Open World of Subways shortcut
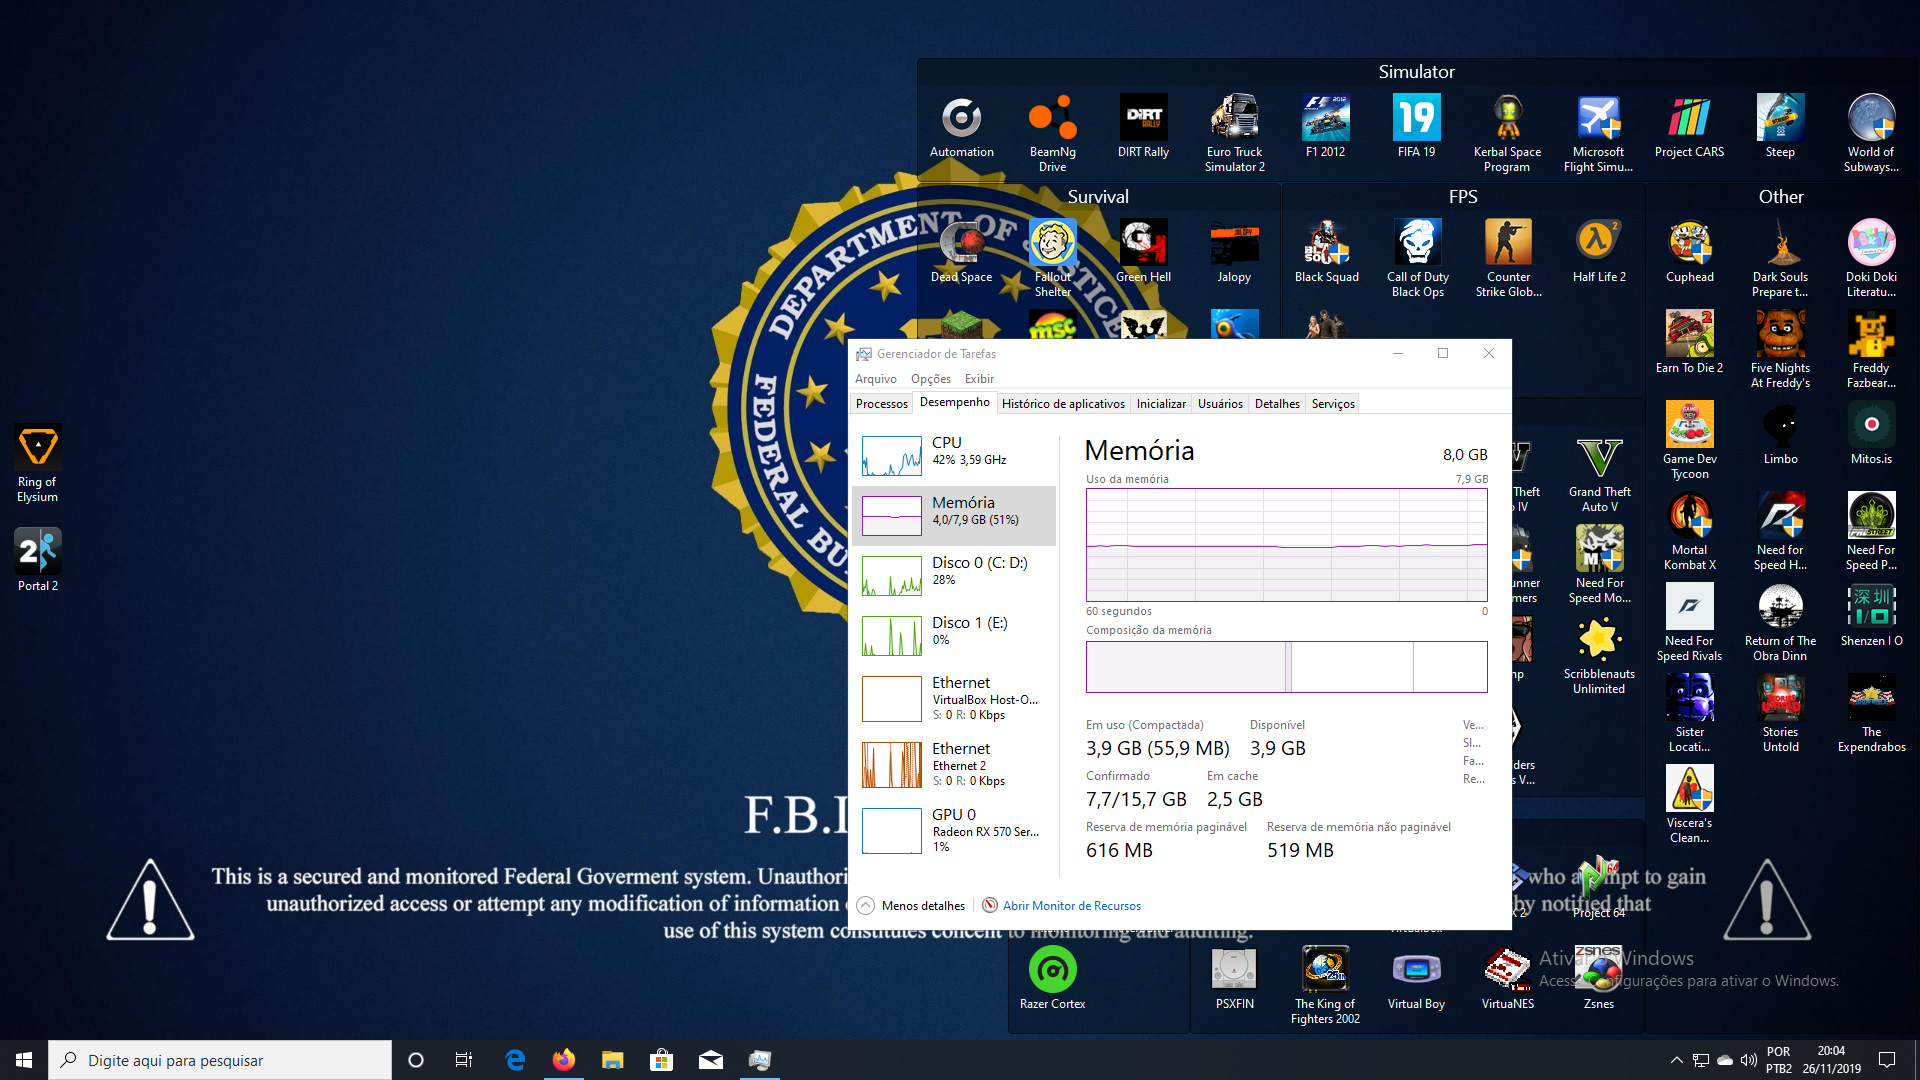This screenshot has width=1920, height=1080. pos(1871,134)
